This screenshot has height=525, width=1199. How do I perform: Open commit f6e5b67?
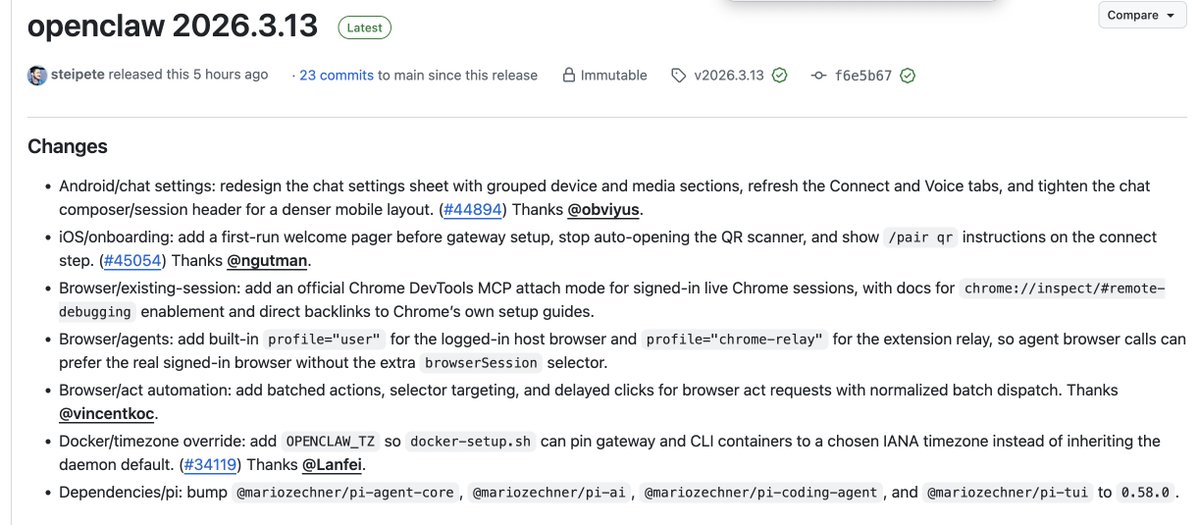coord(864,75)
